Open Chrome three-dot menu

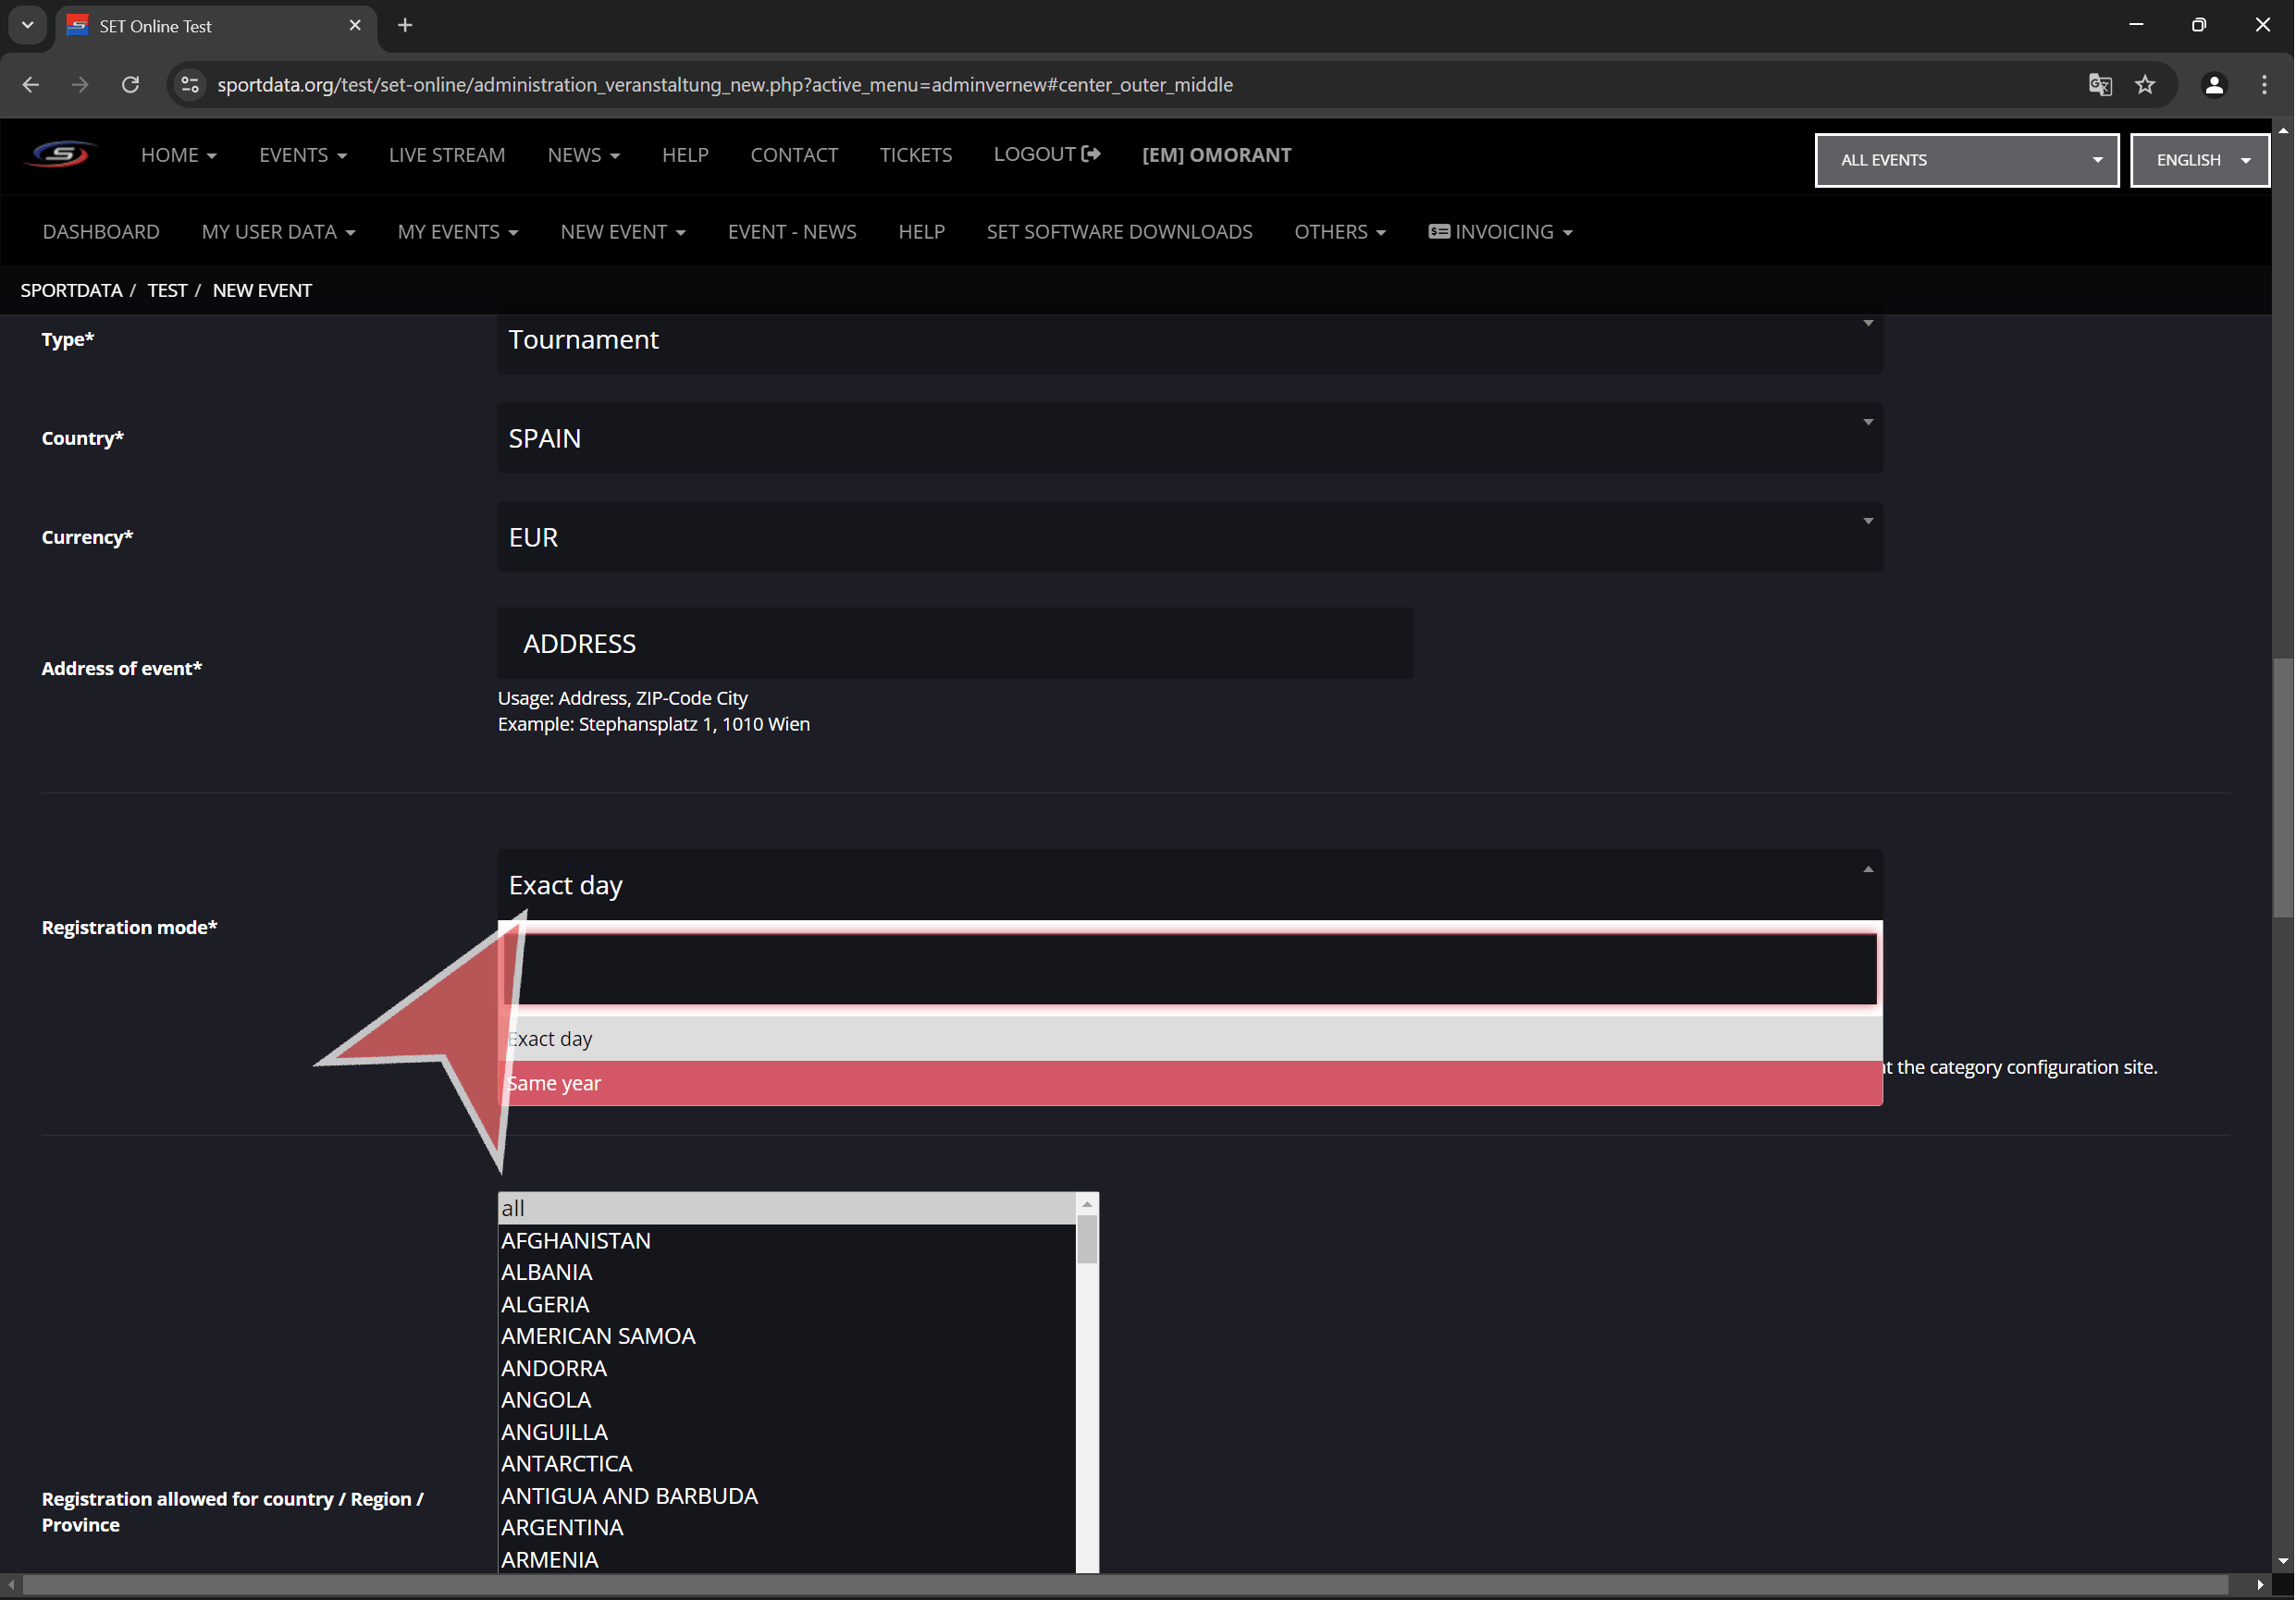pos(2264,85)
